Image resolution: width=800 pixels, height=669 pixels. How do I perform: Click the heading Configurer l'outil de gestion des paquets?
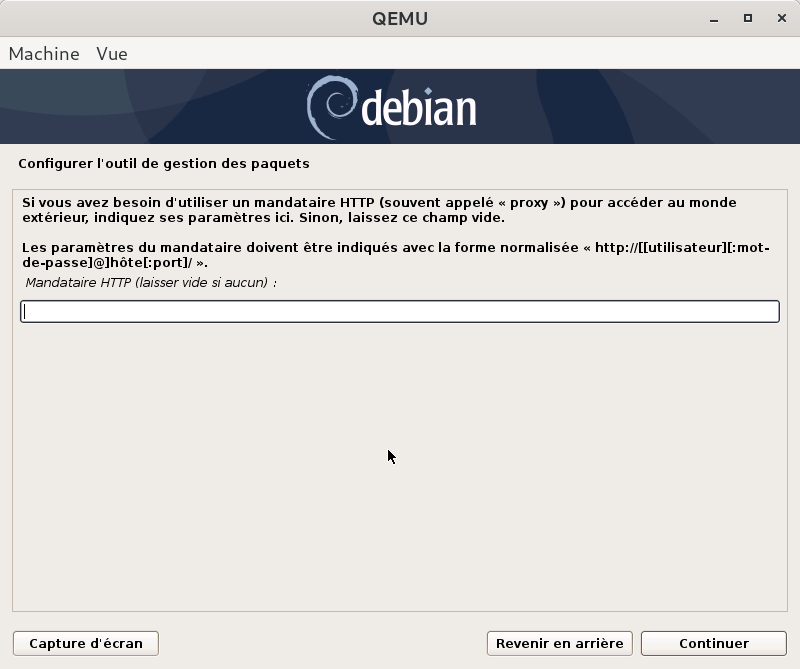164,163
